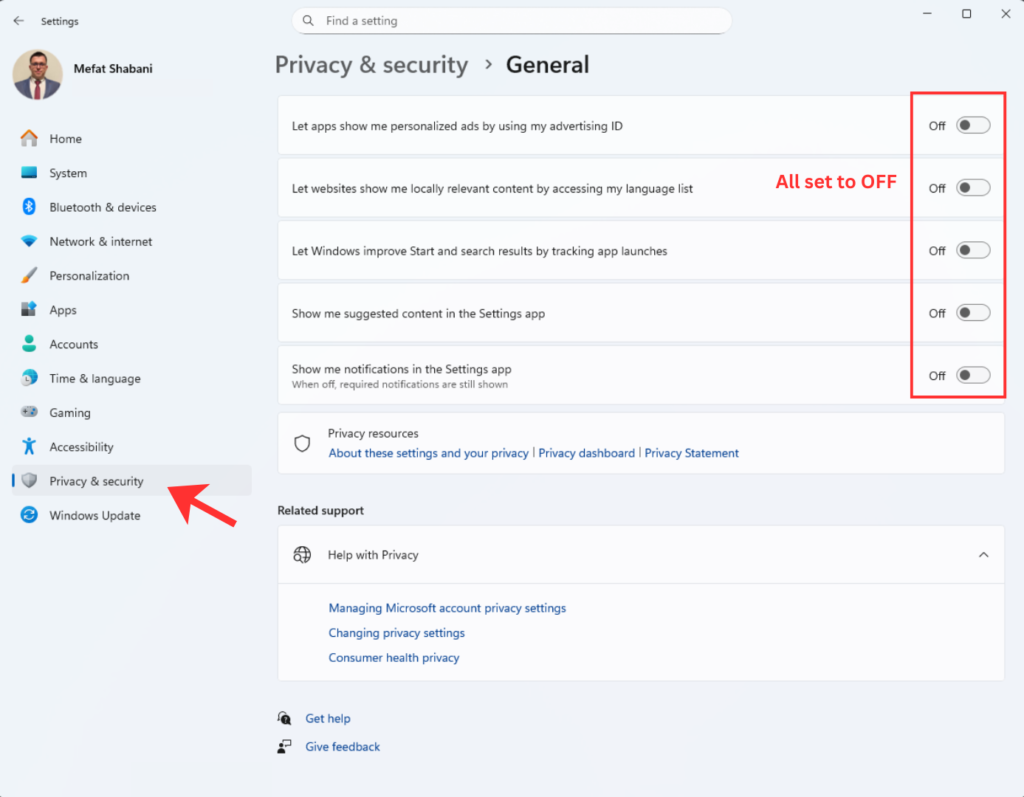Open the Apps settings category

[63, 310]
